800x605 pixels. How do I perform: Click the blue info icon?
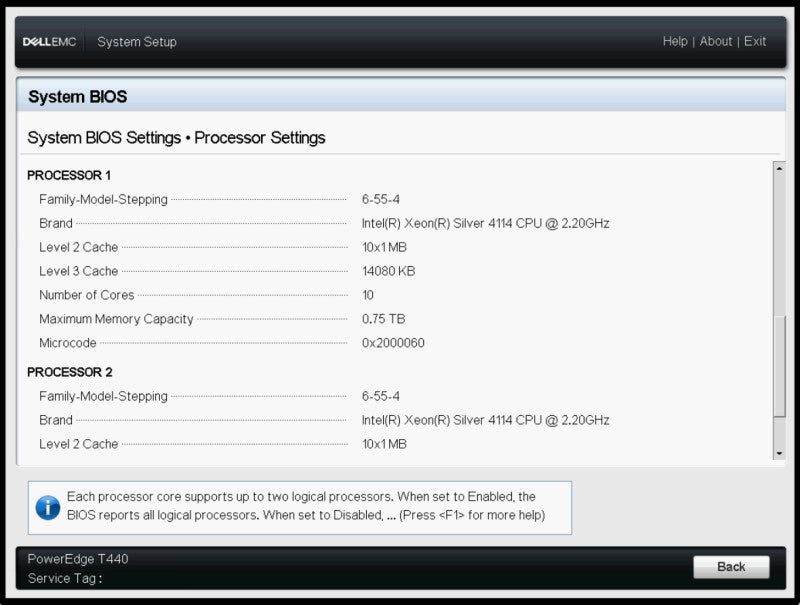(x=48, y=508)
